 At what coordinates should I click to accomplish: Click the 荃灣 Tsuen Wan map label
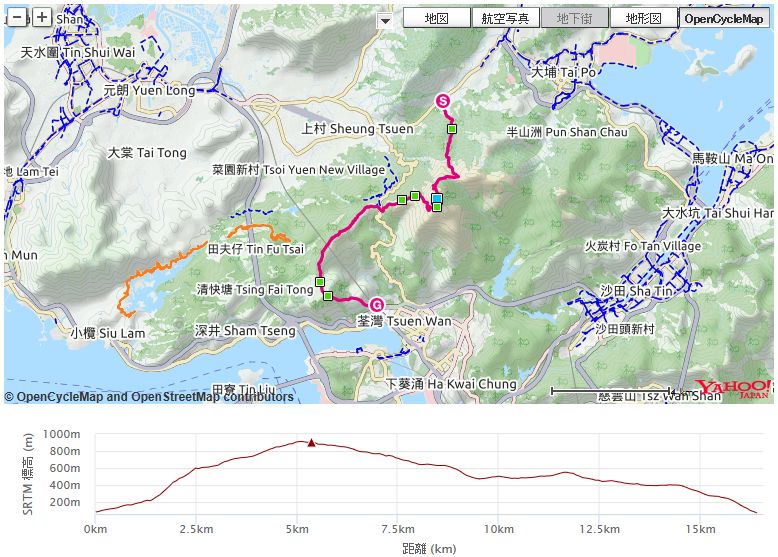pos(404,321)
